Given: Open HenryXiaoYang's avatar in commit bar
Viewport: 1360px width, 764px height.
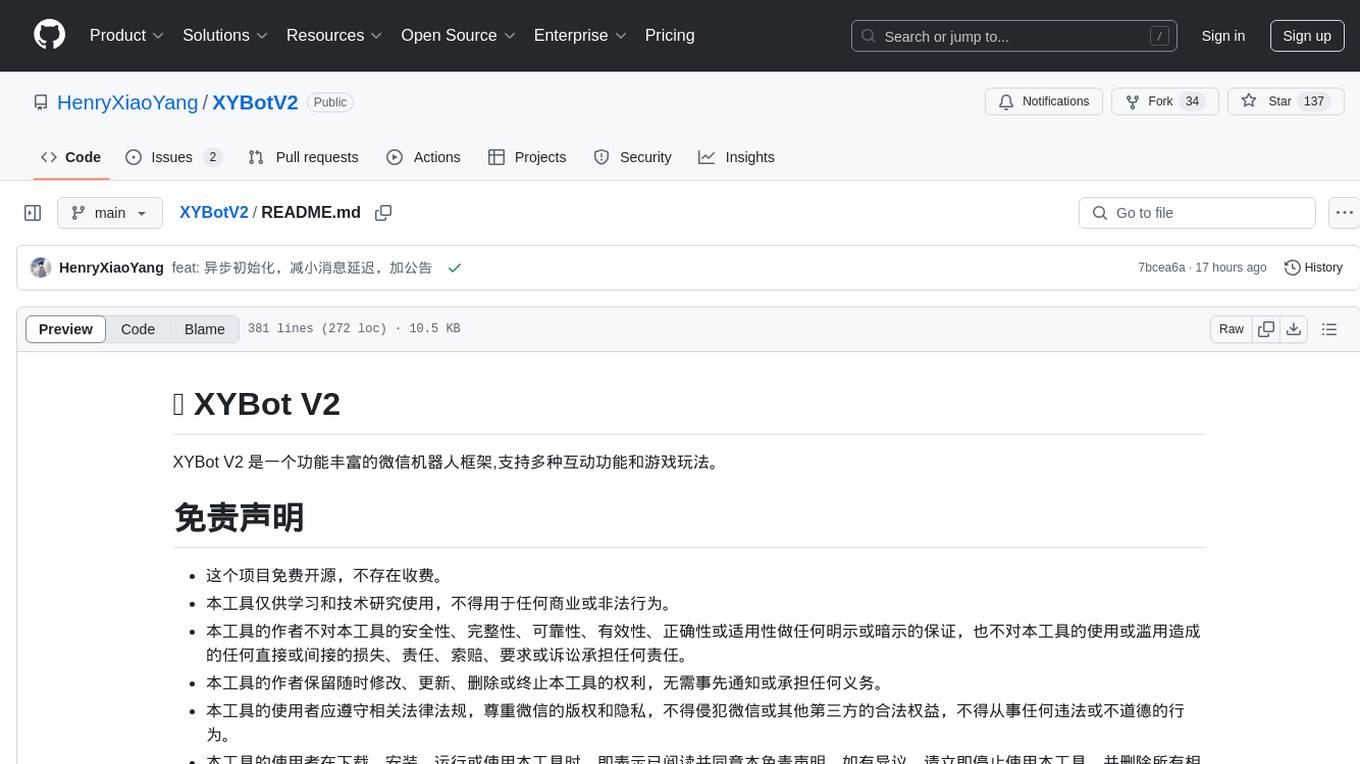Looking at the screenshot, I should (x=41, y=268).
